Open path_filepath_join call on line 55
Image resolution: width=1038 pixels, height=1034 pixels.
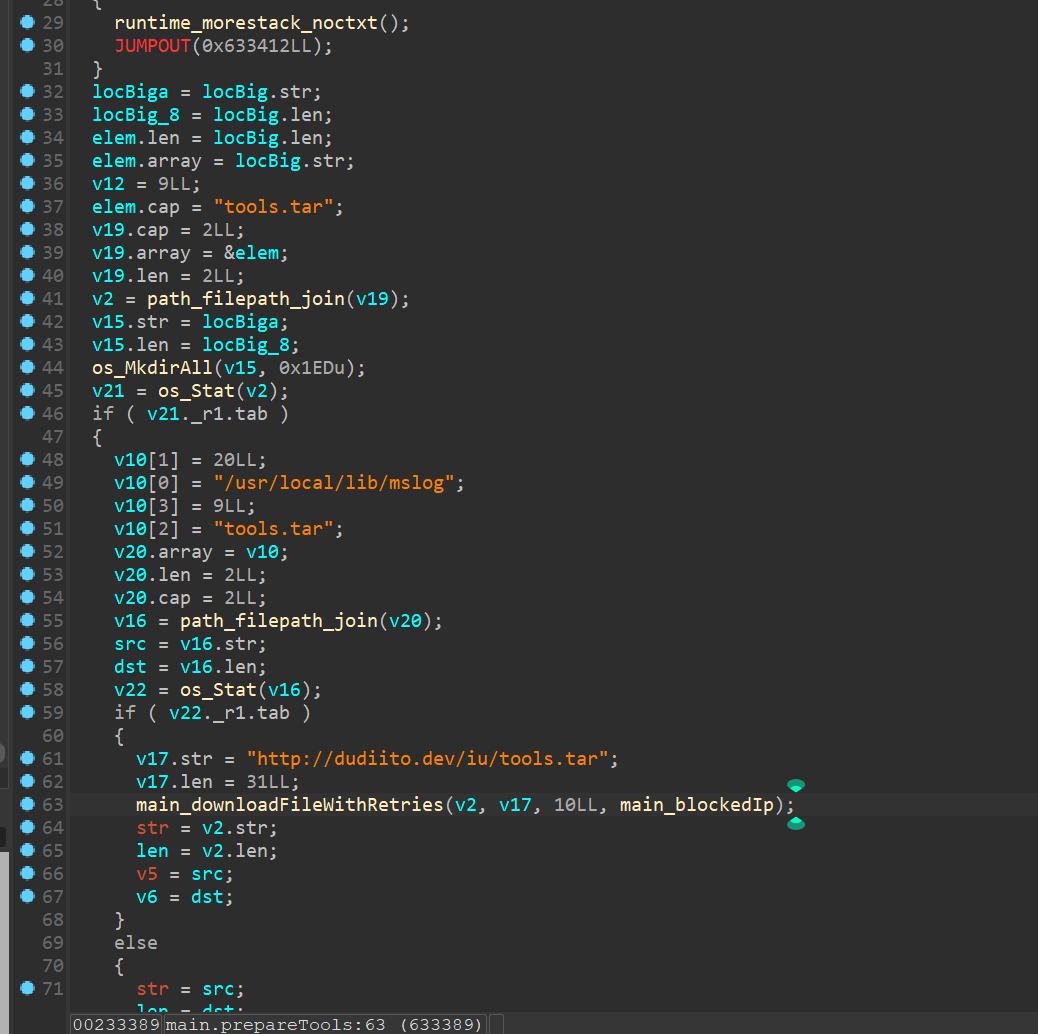[x=279, y=621]
